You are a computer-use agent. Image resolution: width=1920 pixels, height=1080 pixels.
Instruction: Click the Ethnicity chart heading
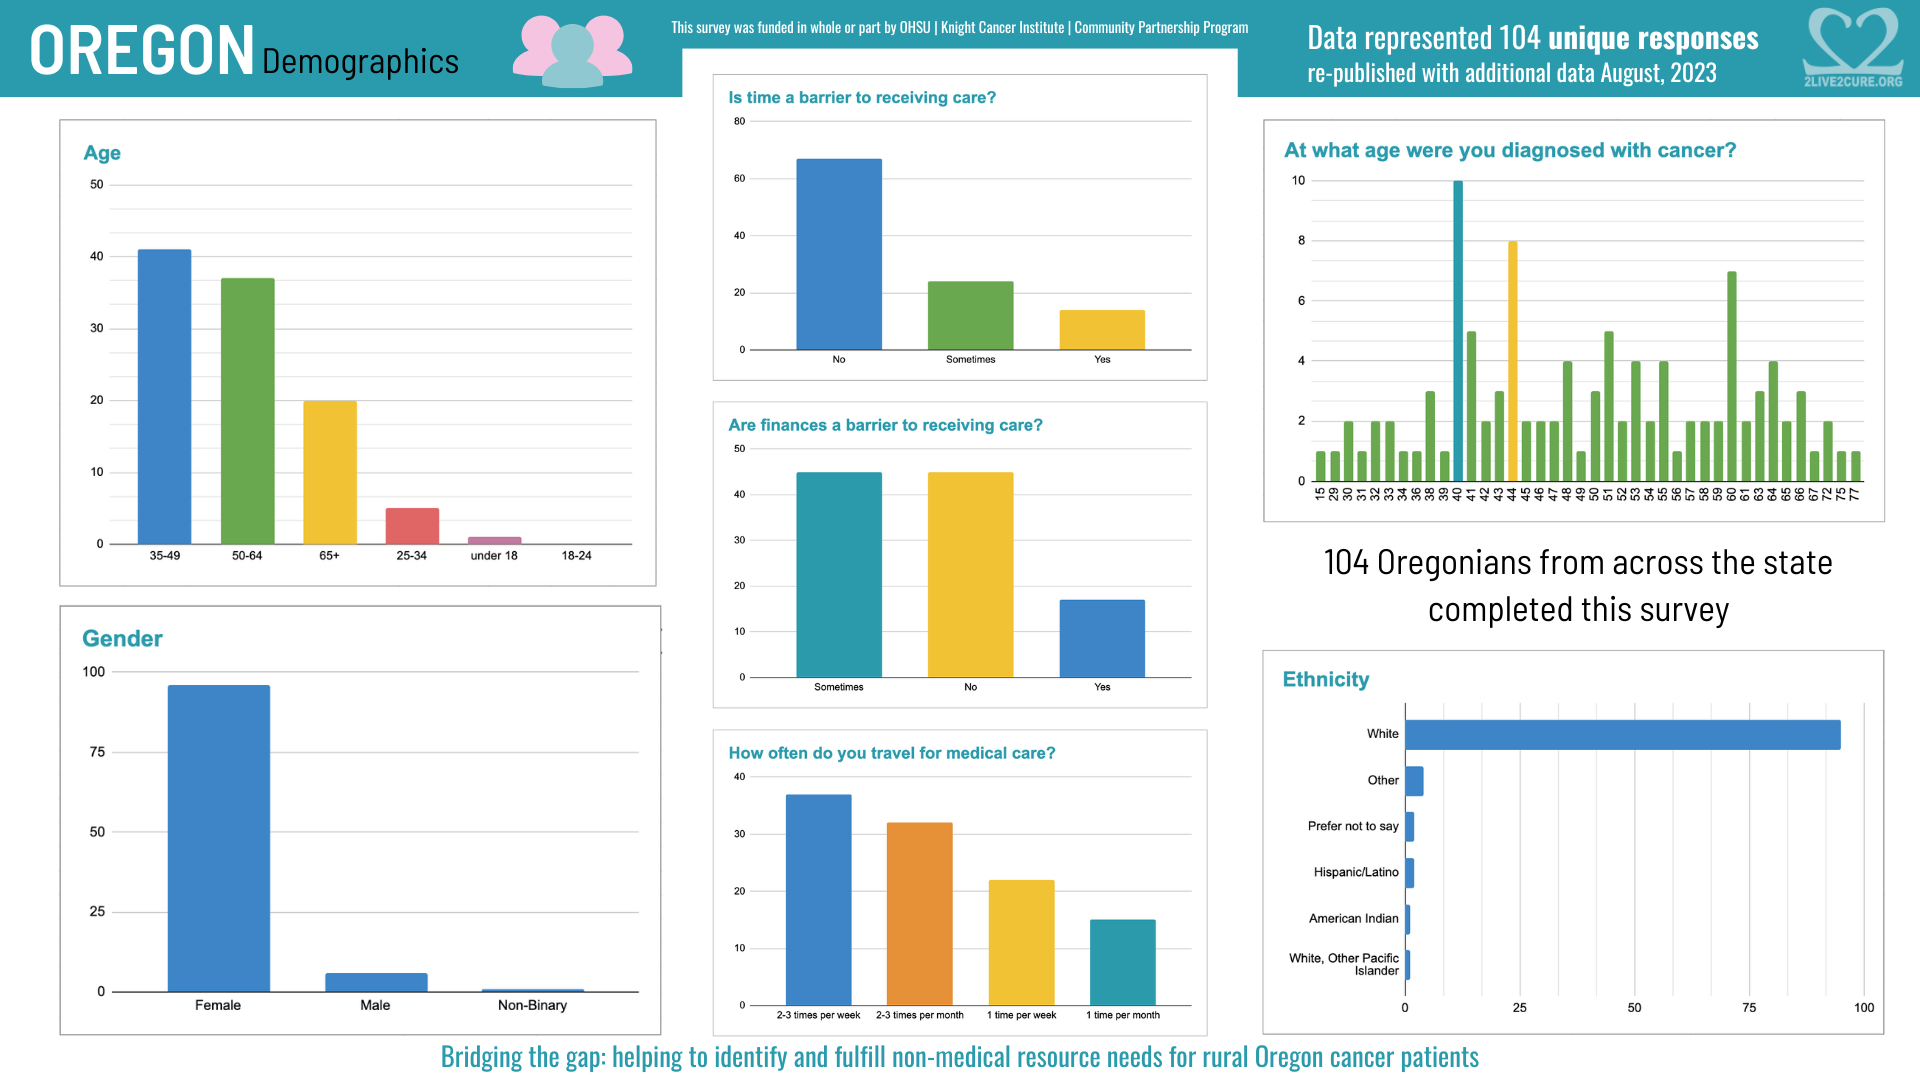(x=1325, y=679)
